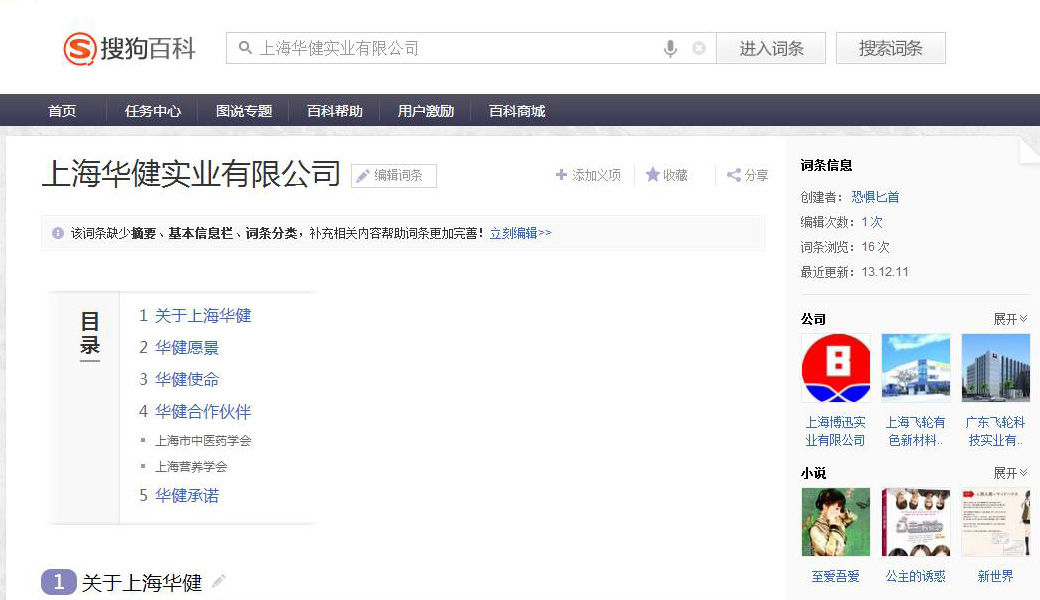Click the pencil icon beside 编辑词条
The width and height of the screenshot is (1040, 600).
[363, 176]
